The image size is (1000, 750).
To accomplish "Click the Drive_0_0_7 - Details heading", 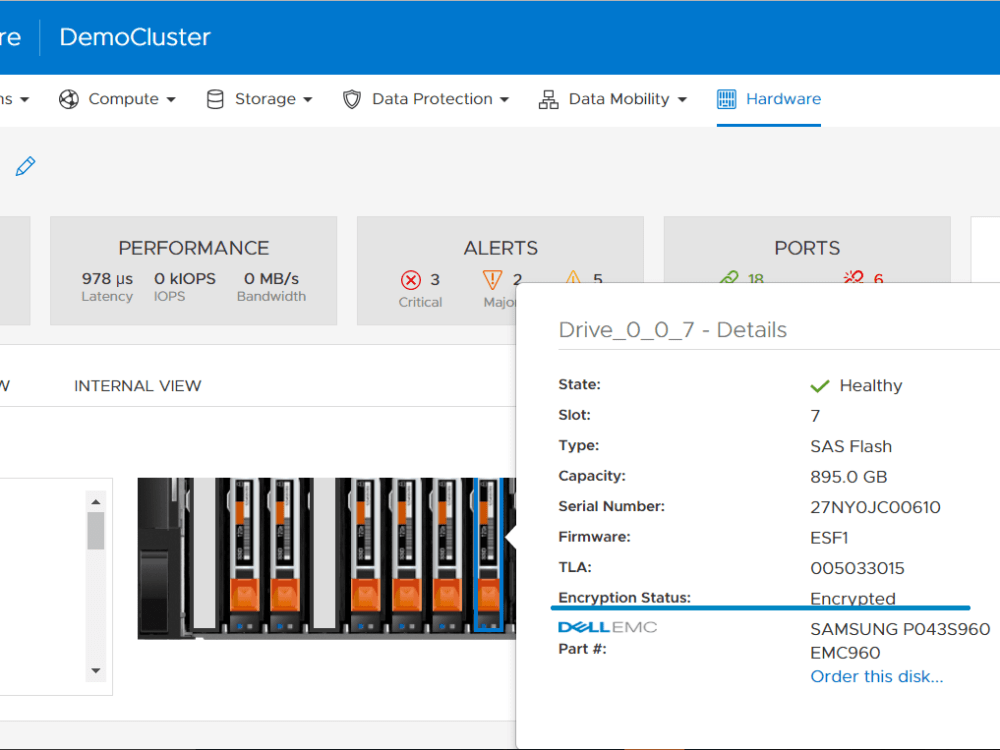I will 672,330.
